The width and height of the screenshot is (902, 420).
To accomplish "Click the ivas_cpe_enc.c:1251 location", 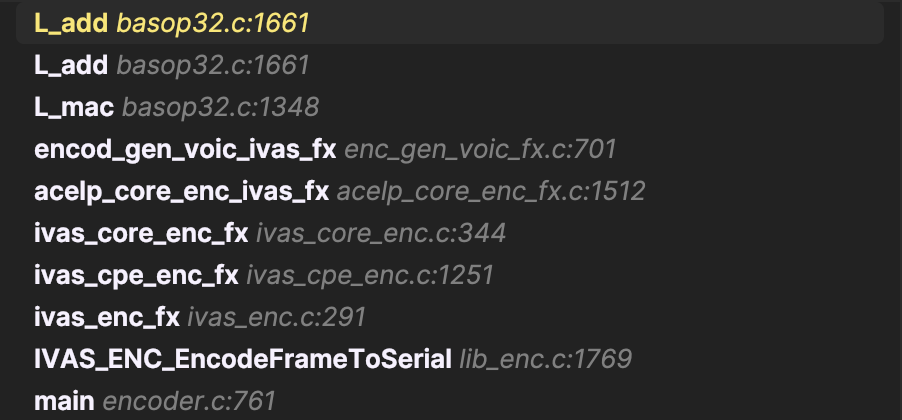I will click(370, 276).
